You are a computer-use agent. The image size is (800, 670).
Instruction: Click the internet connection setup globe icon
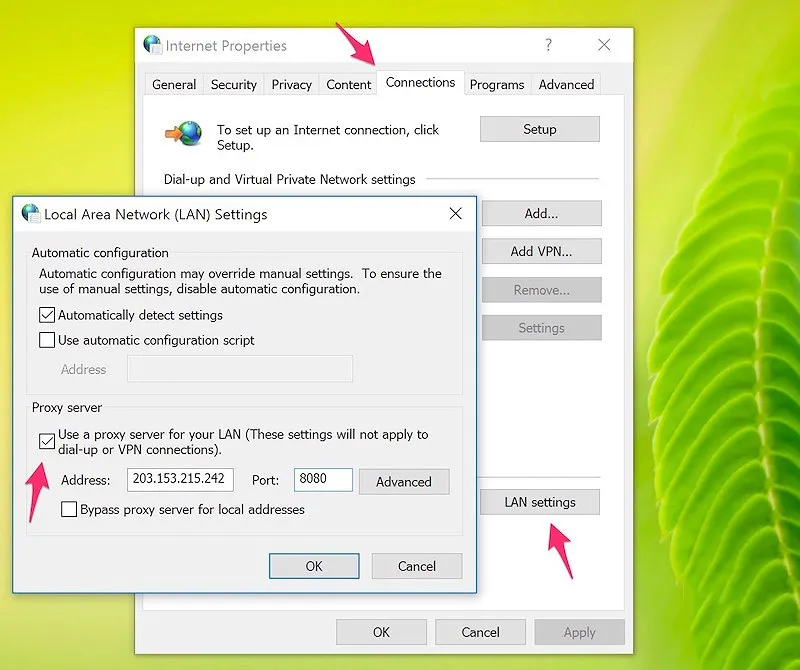pos(184,133)
